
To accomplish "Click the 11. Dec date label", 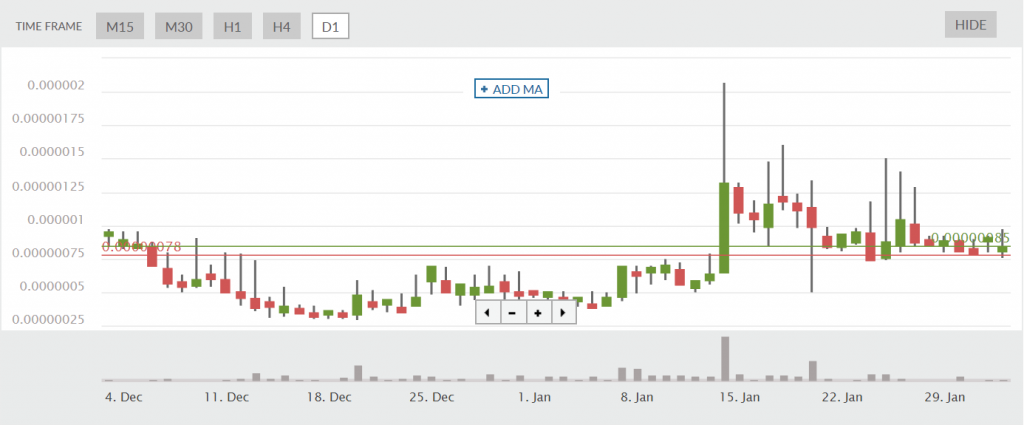I will pyautogui.click(x=227, y=397).
